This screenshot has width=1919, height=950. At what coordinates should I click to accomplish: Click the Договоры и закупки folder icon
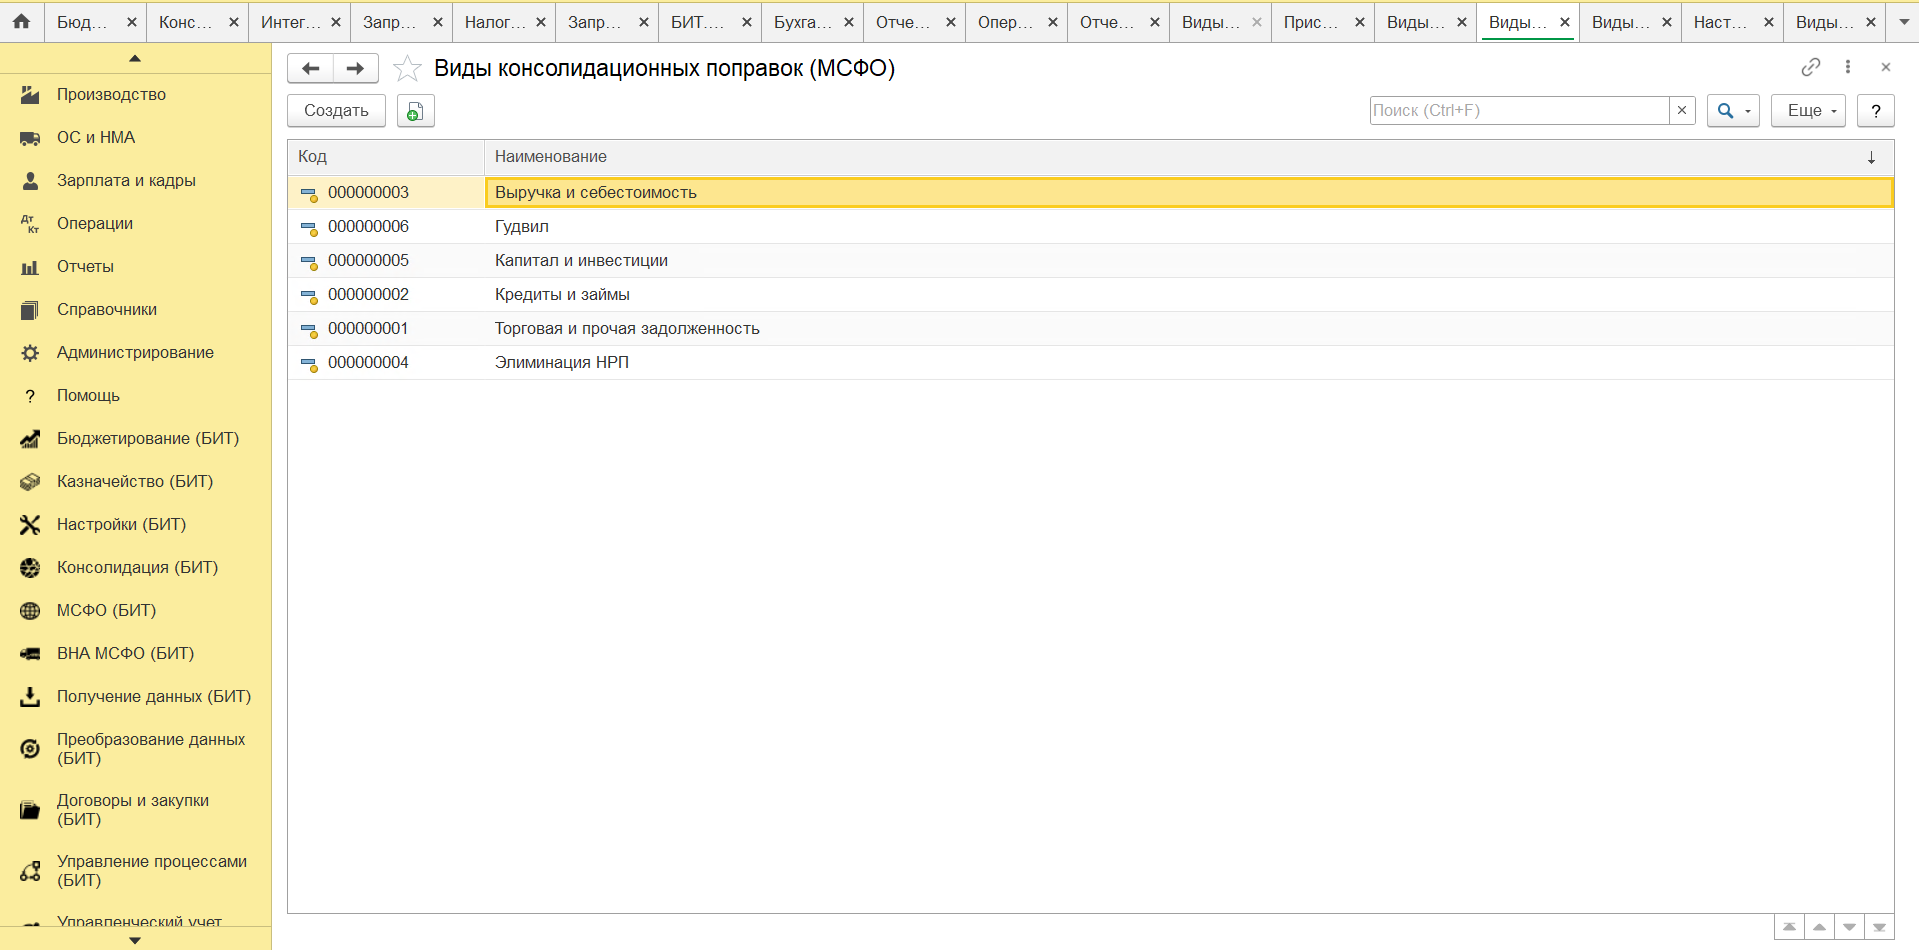coord(30,810)
